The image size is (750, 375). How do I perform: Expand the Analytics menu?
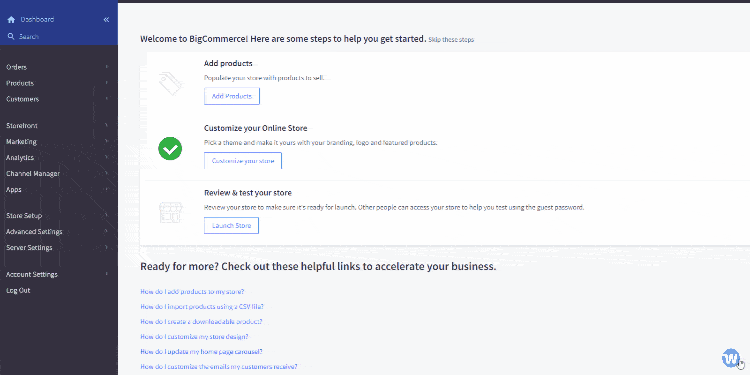coord(59,157)
